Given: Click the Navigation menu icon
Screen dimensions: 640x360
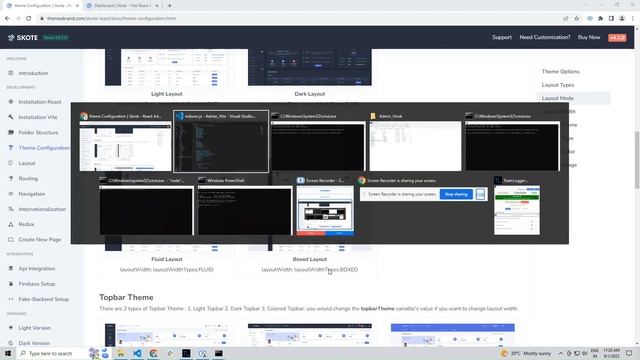Looking at the screenshot, I should coord(11,193).
